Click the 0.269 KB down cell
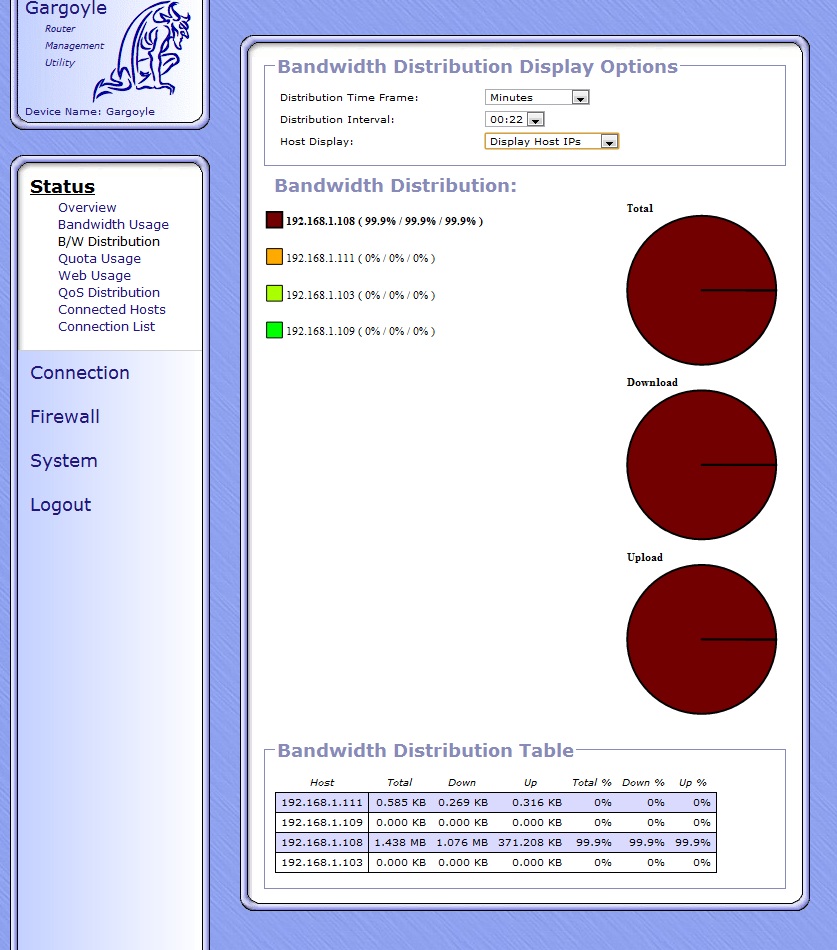837x950 pixels. [463, 803]
